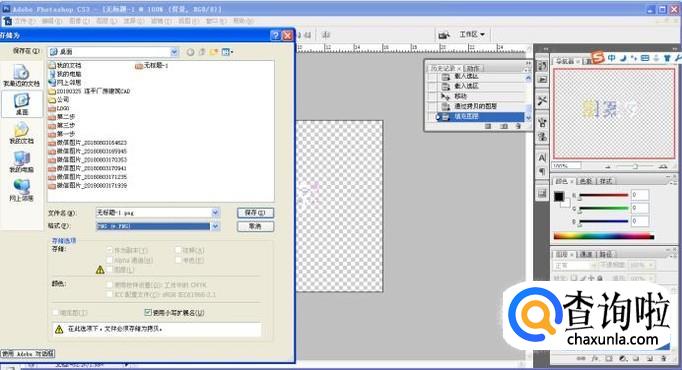
Task: Open the Character panel icon in dock
Action: click(x=542, y=158)
